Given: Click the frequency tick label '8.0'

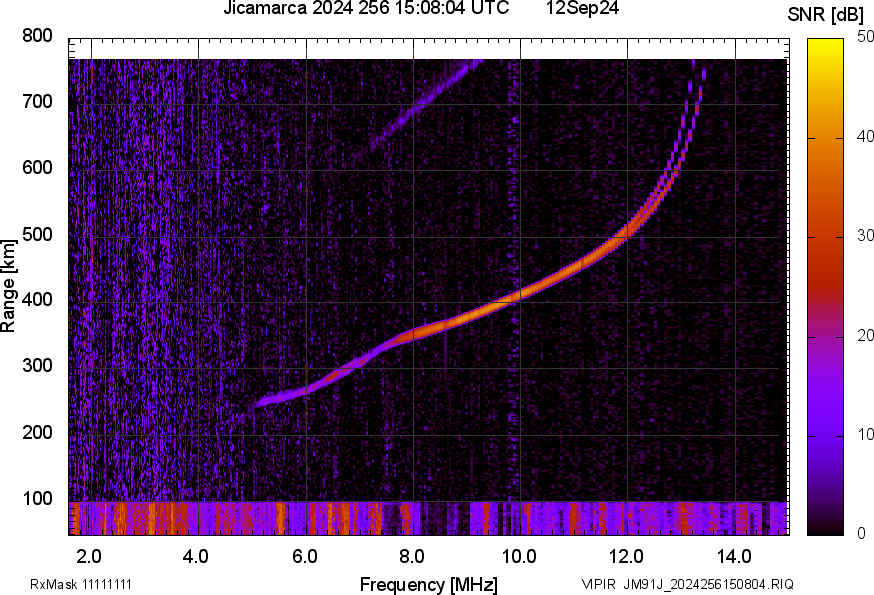Looking at the screenshot, I should pos(412,557).
